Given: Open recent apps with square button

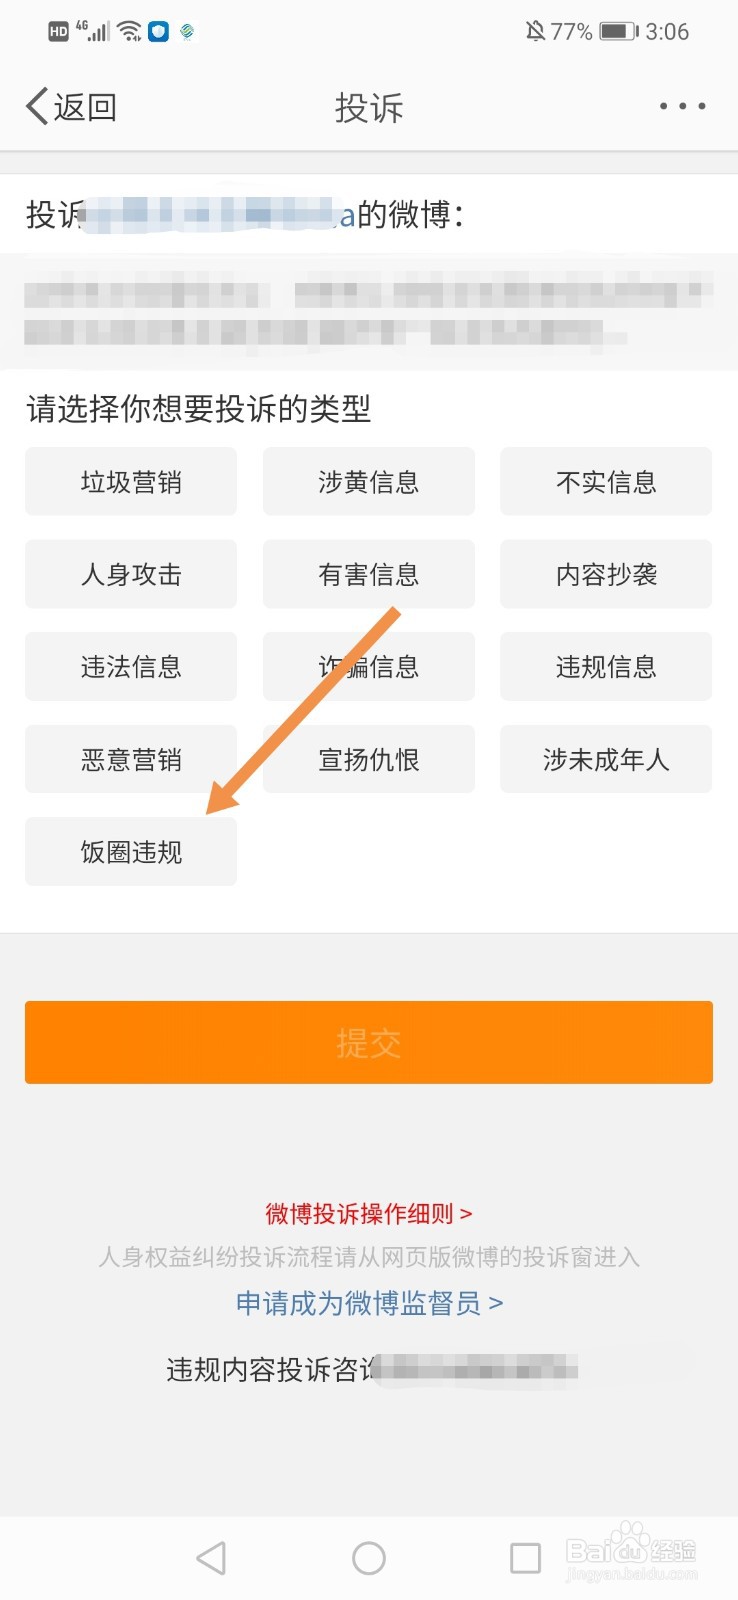Looking at the screenshot, I should click(x=525, y=1557).
